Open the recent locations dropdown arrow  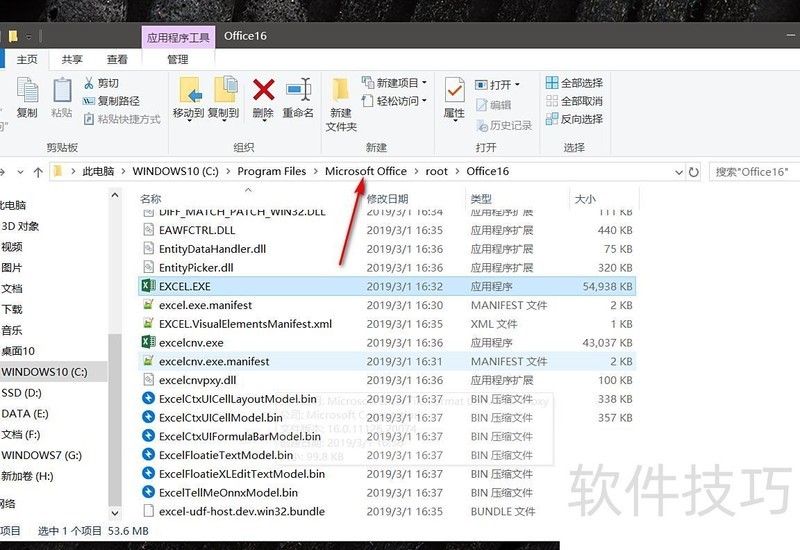pos(20,172)
